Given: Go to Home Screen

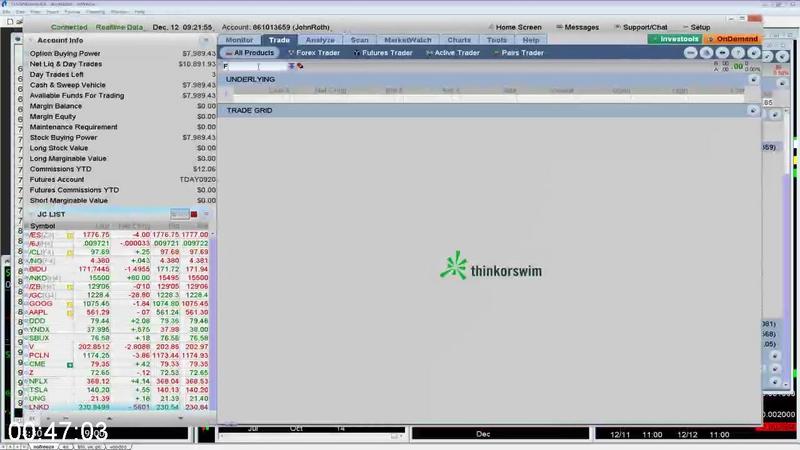Looking at the screenshot, I should click(515, 27).
